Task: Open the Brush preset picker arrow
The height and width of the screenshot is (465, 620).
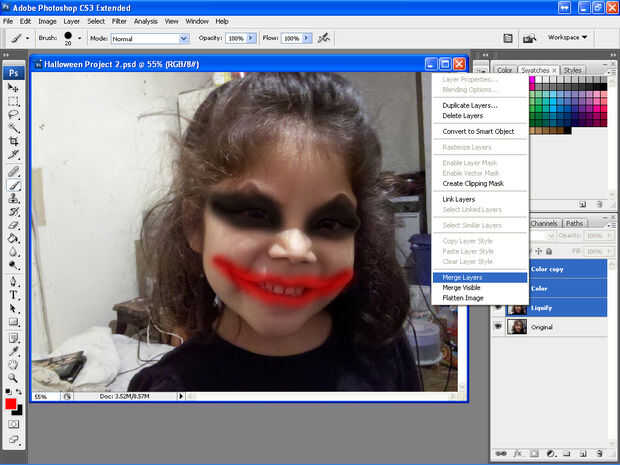Action: point(79,38)
